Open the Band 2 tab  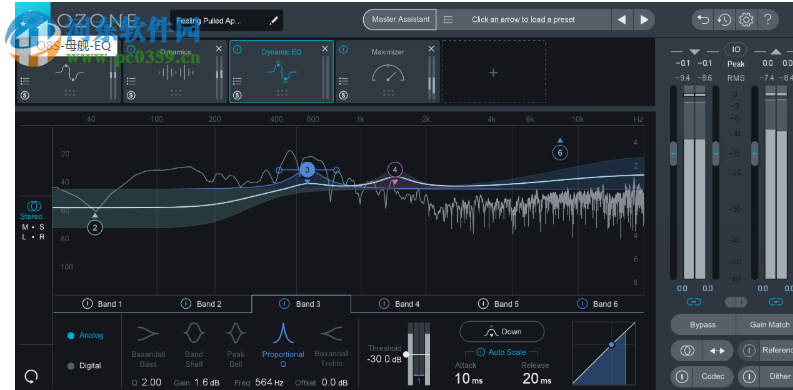pyautogui.click(x=201, y=304)
